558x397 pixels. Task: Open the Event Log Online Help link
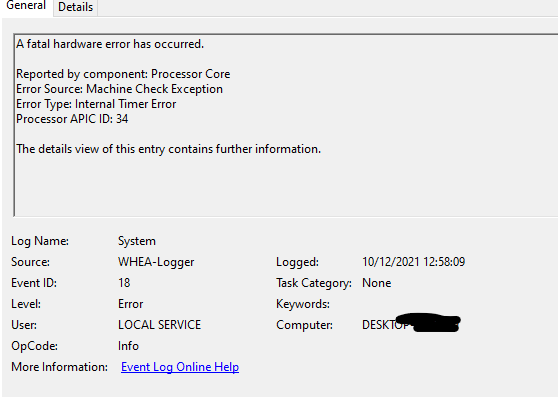pyautogui.click(x=180, y=367)
